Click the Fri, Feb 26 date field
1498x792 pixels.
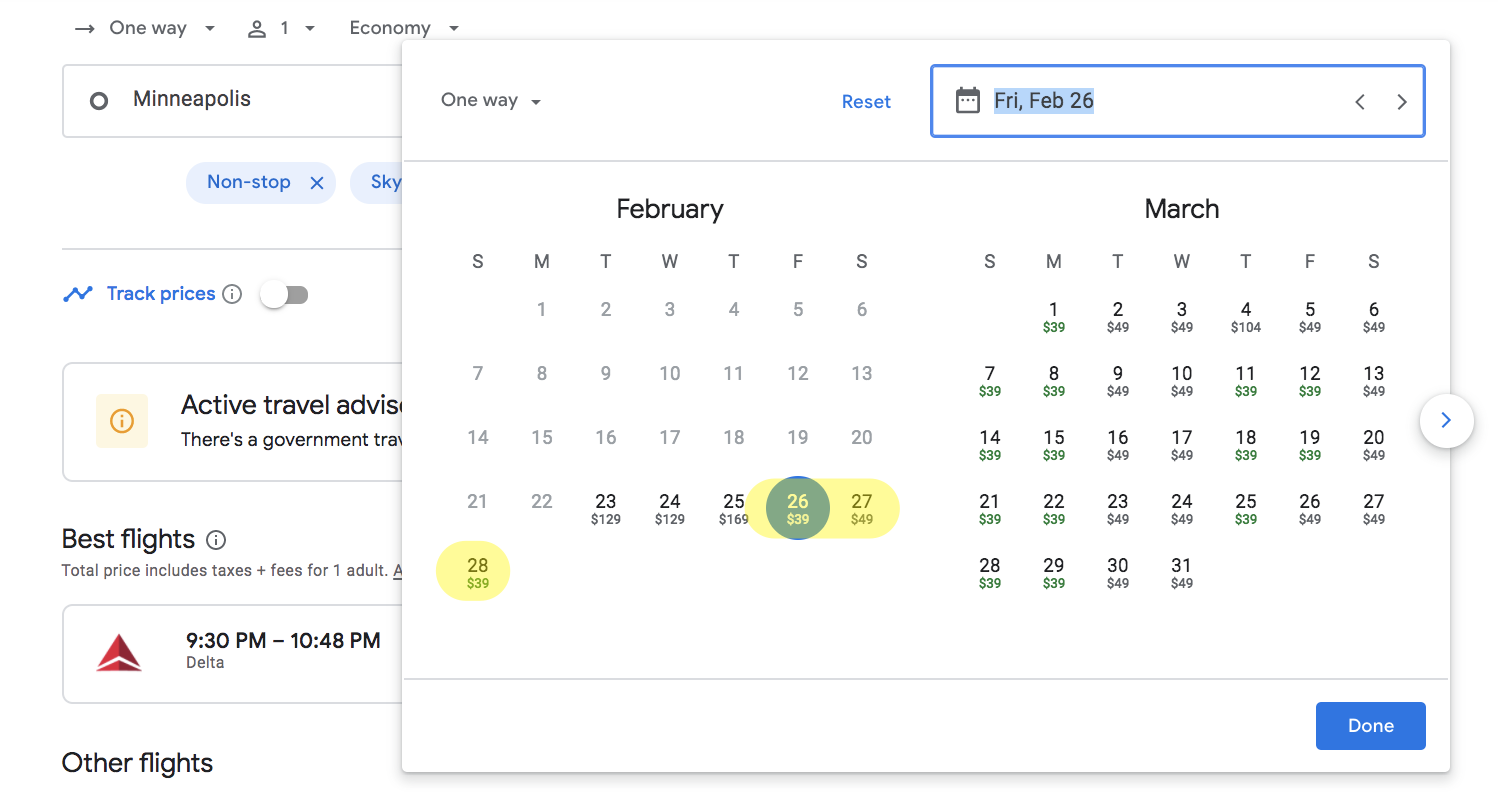click(1178, 101)
